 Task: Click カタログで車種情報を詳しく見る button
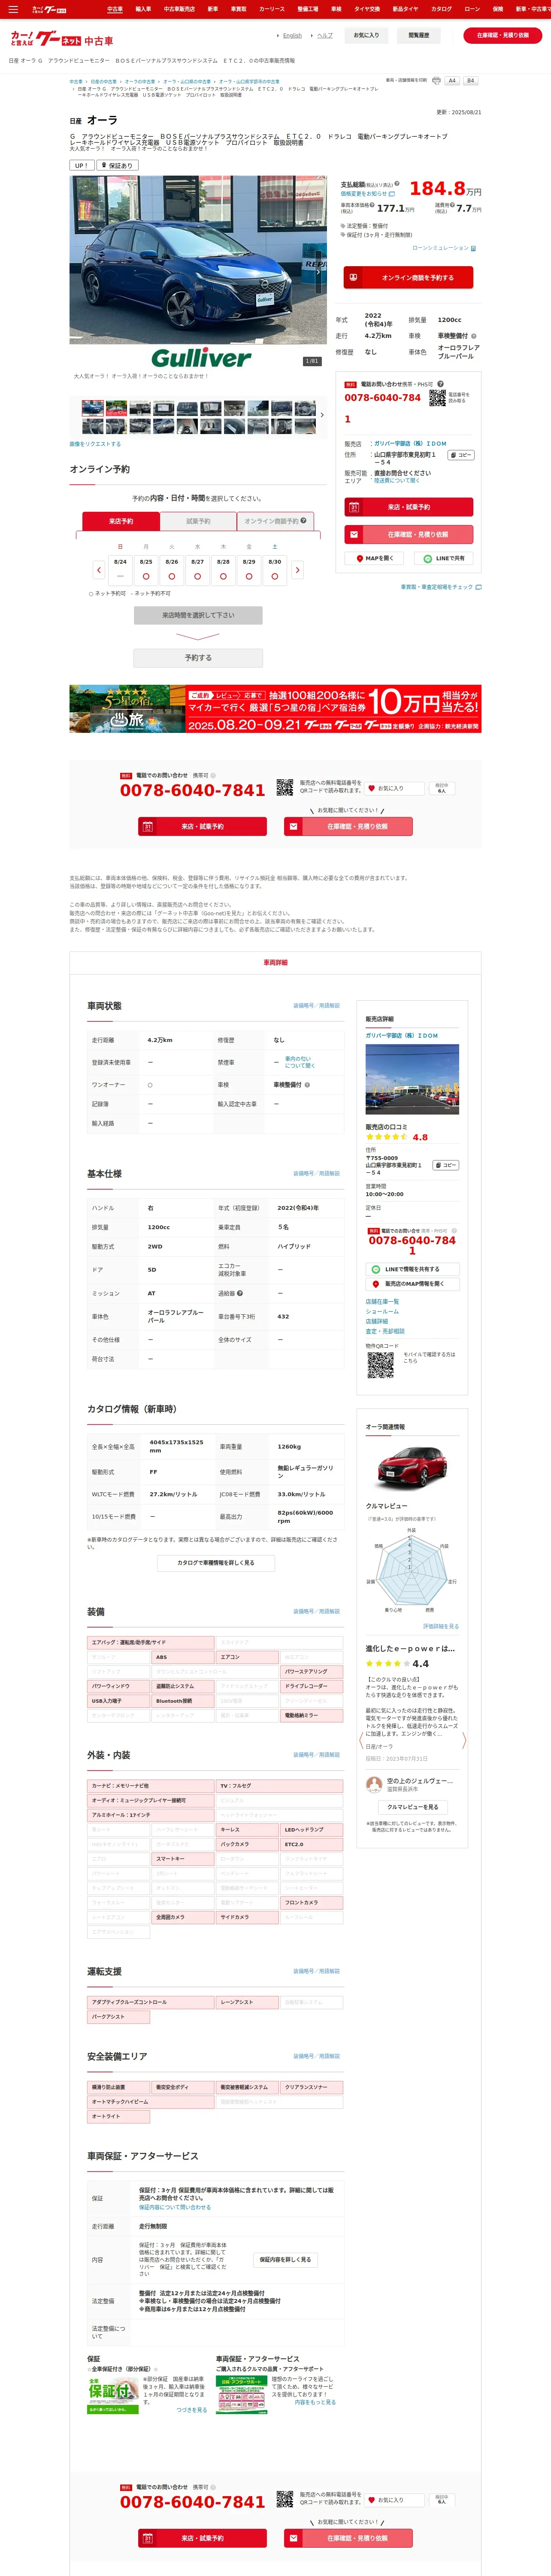tap(216, 1563)
